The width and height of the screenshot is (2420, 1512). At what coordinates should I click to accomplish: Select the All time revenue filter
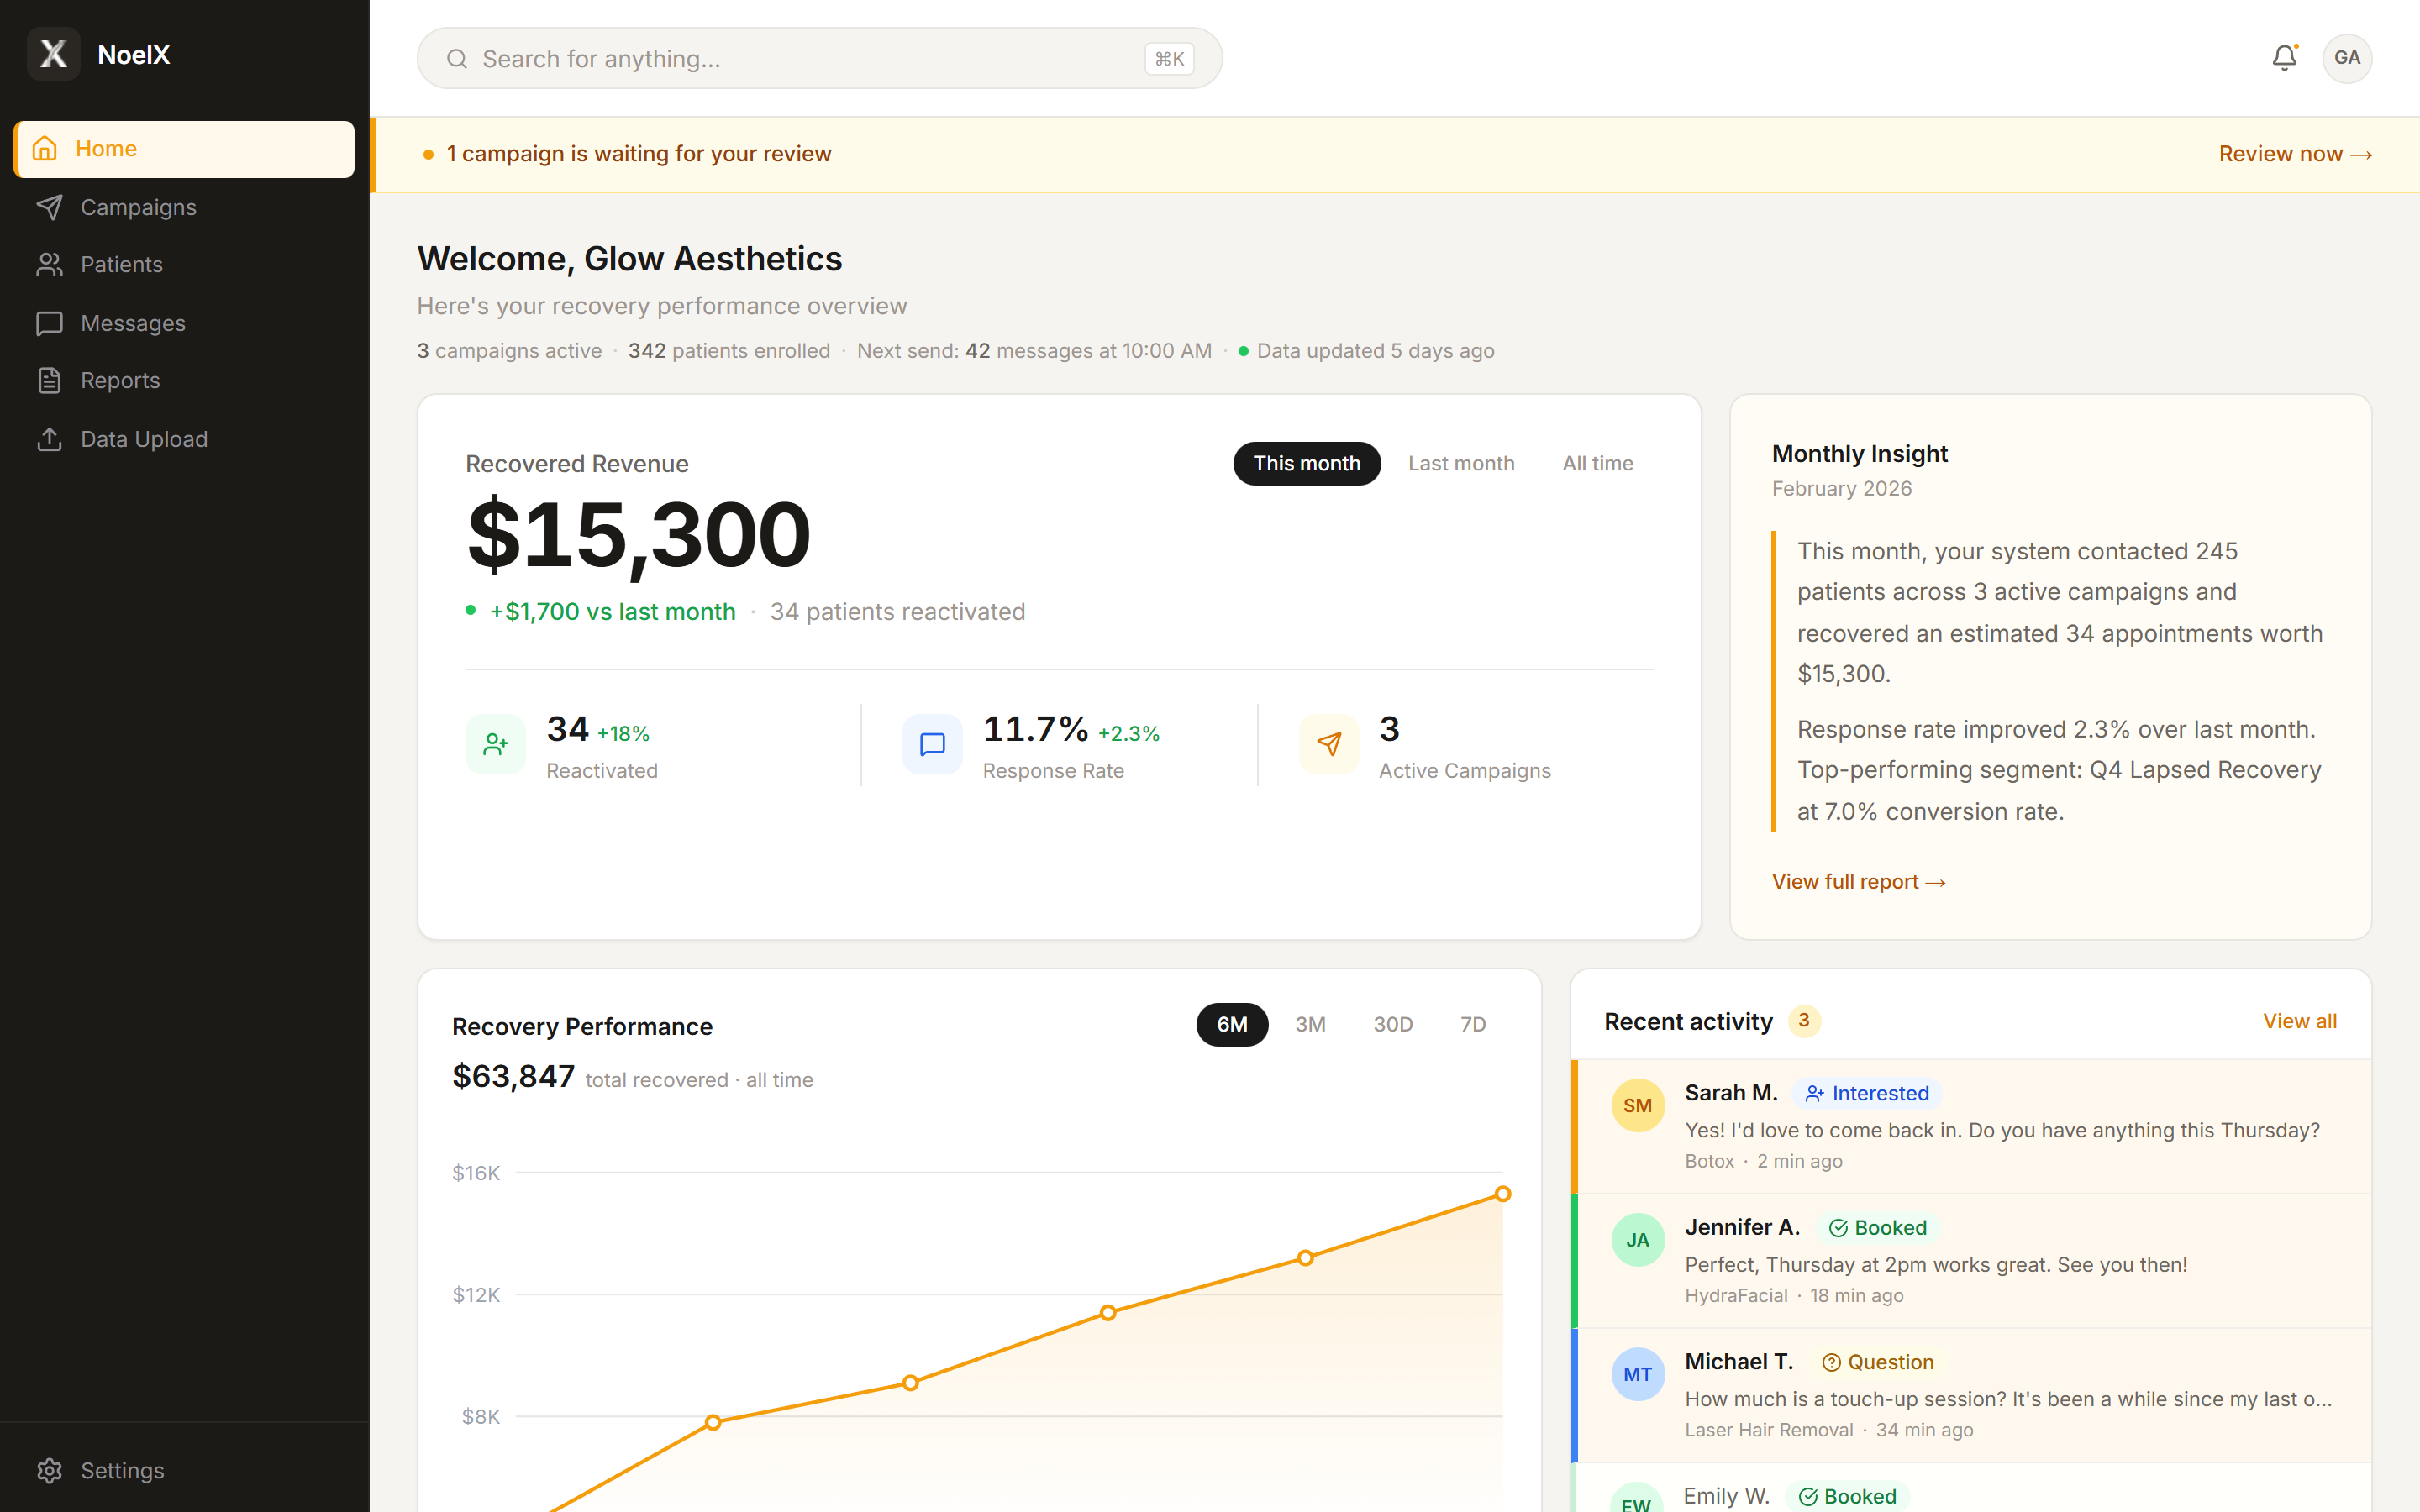(1597, 463)
